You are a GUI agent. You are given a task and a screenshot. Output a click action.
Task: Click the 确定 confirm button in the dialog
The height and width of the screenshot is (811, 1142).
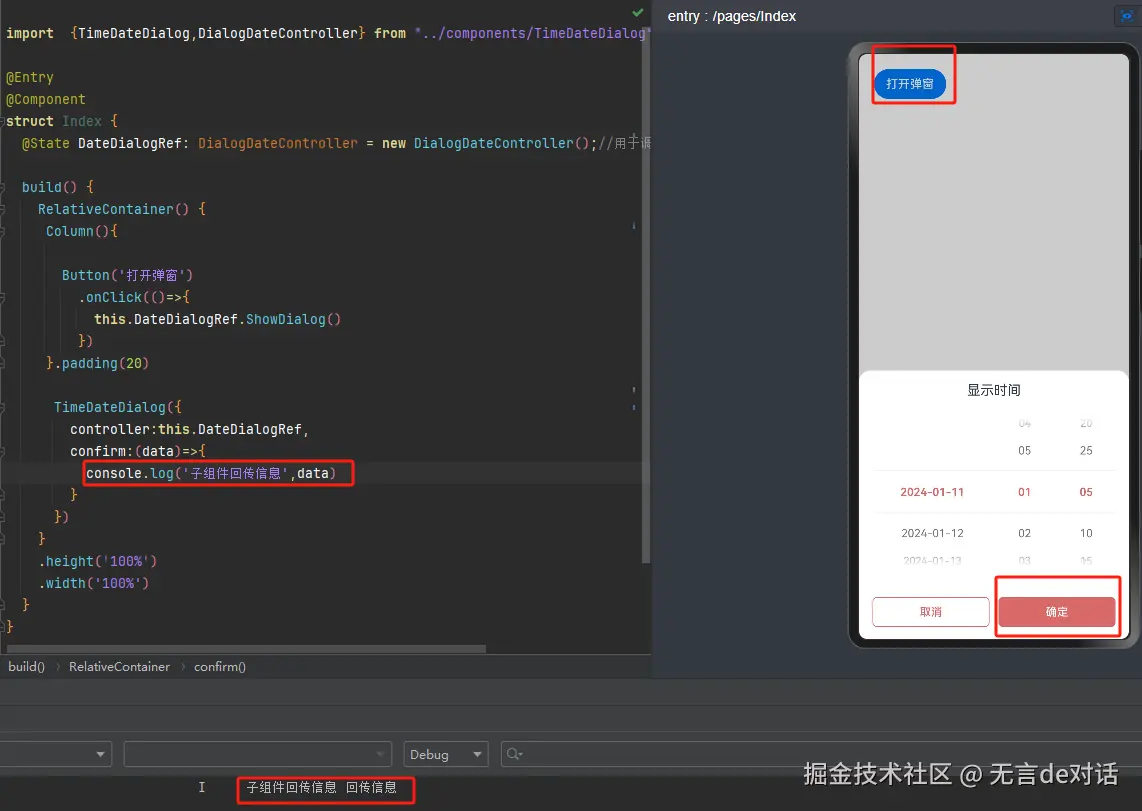tap(1057, 612)
